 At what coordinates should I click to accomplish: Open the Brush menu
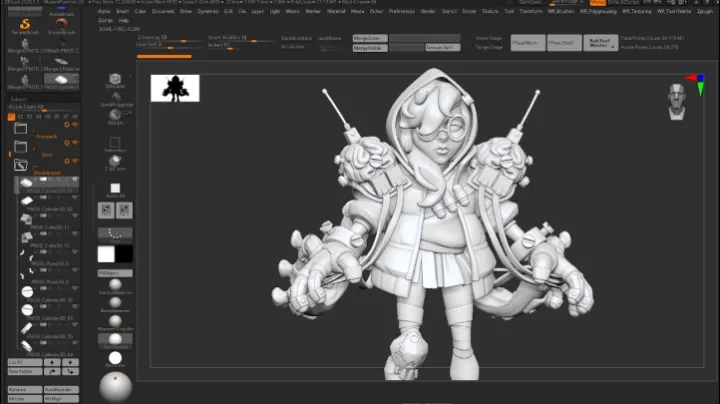point(123,11)
